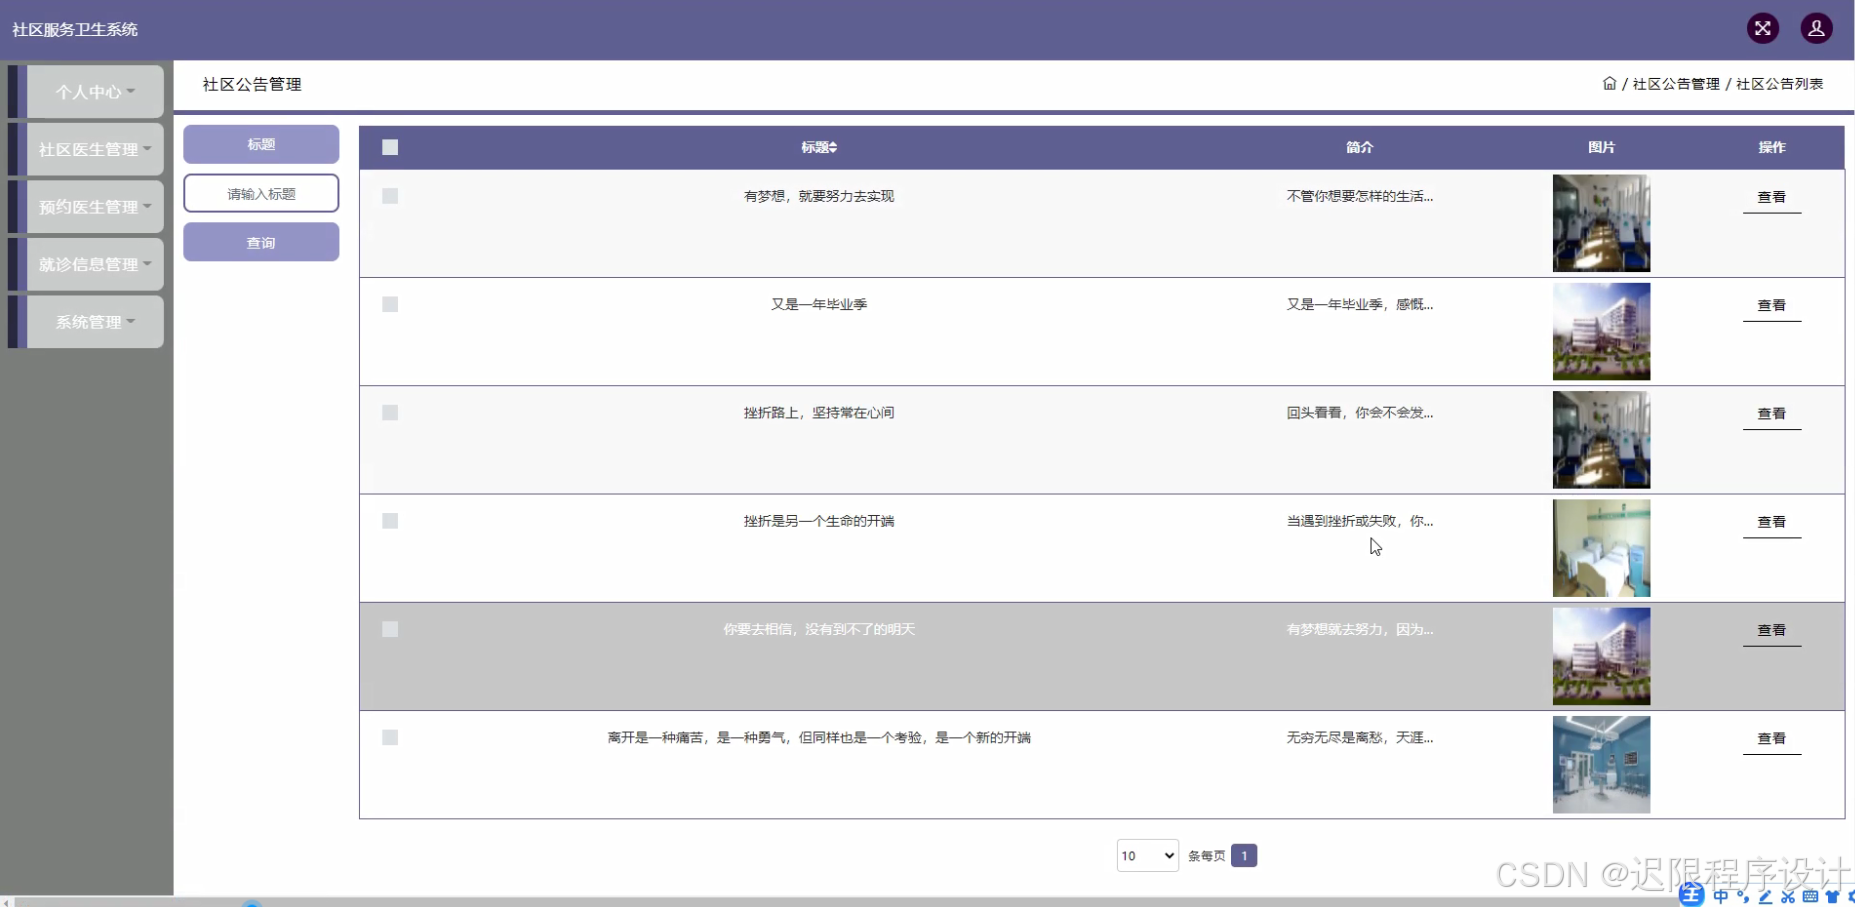Click the home icon in the breadcrumb
This screenshot has height=907, width=1855.
(1611, 84)
